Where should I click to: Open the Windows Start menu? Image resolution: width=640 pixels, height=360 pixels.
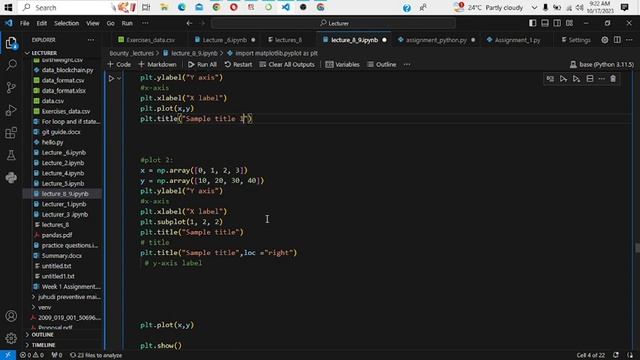[x=8, y=7]
